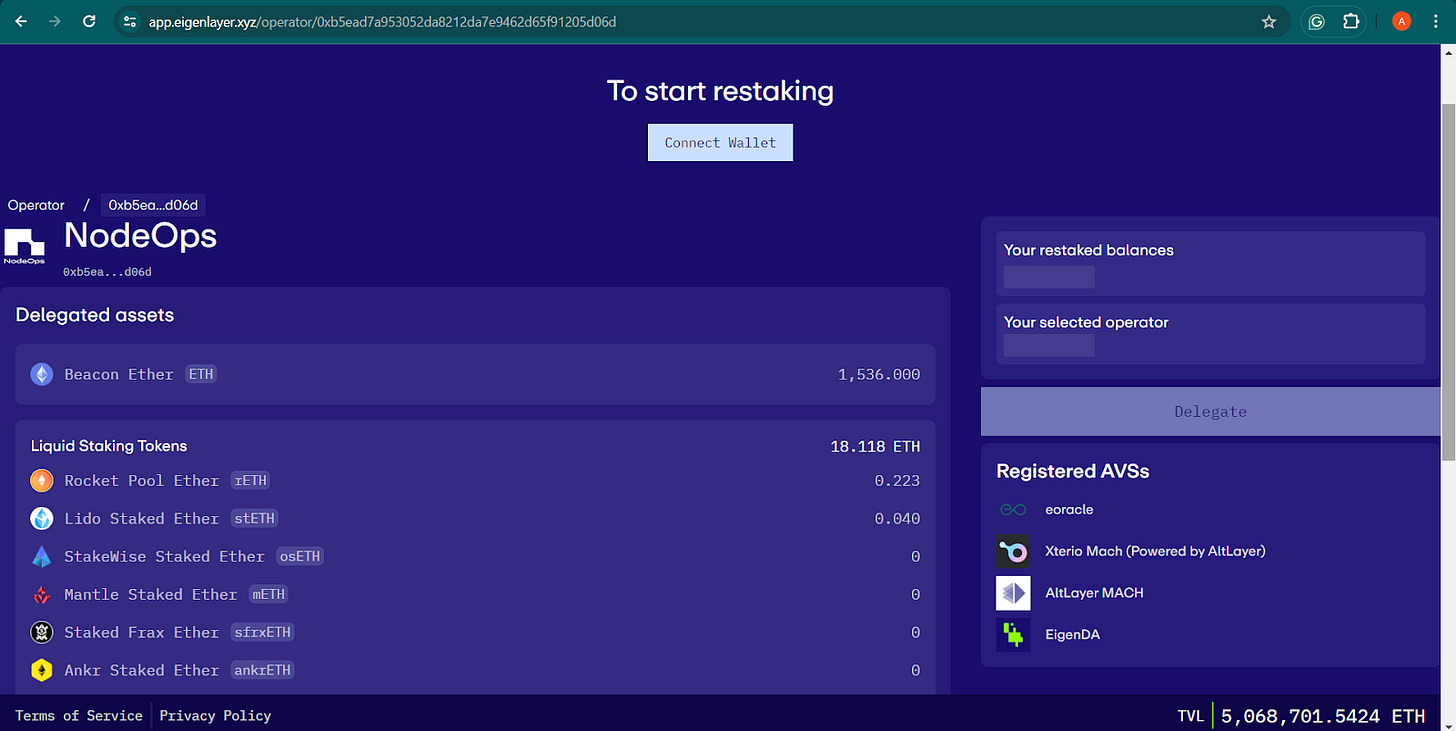Click the rETH token tag
The width and height of the screenshot is (1456, 731).
tap(251, 481)
